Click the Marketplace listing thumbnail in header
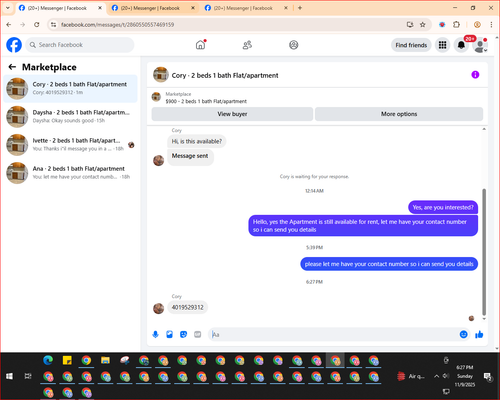Screen dimensions: 500x400 click(x=156, y=97)
